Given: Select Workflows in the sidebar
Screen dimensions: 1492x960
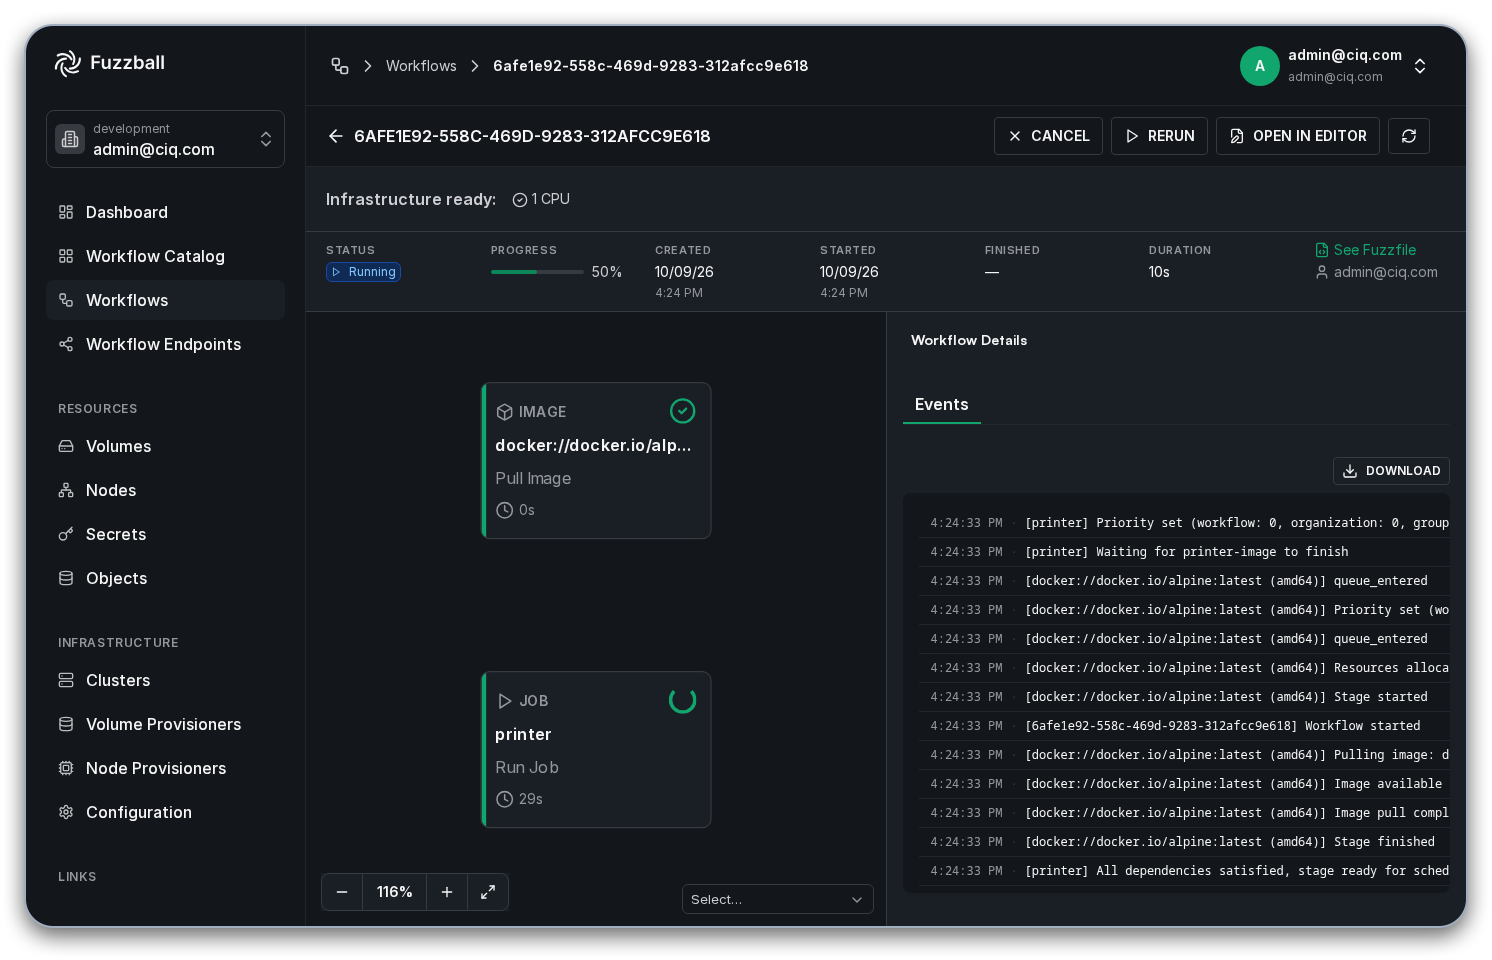Looking at the screenshot, I should [165, 300].
